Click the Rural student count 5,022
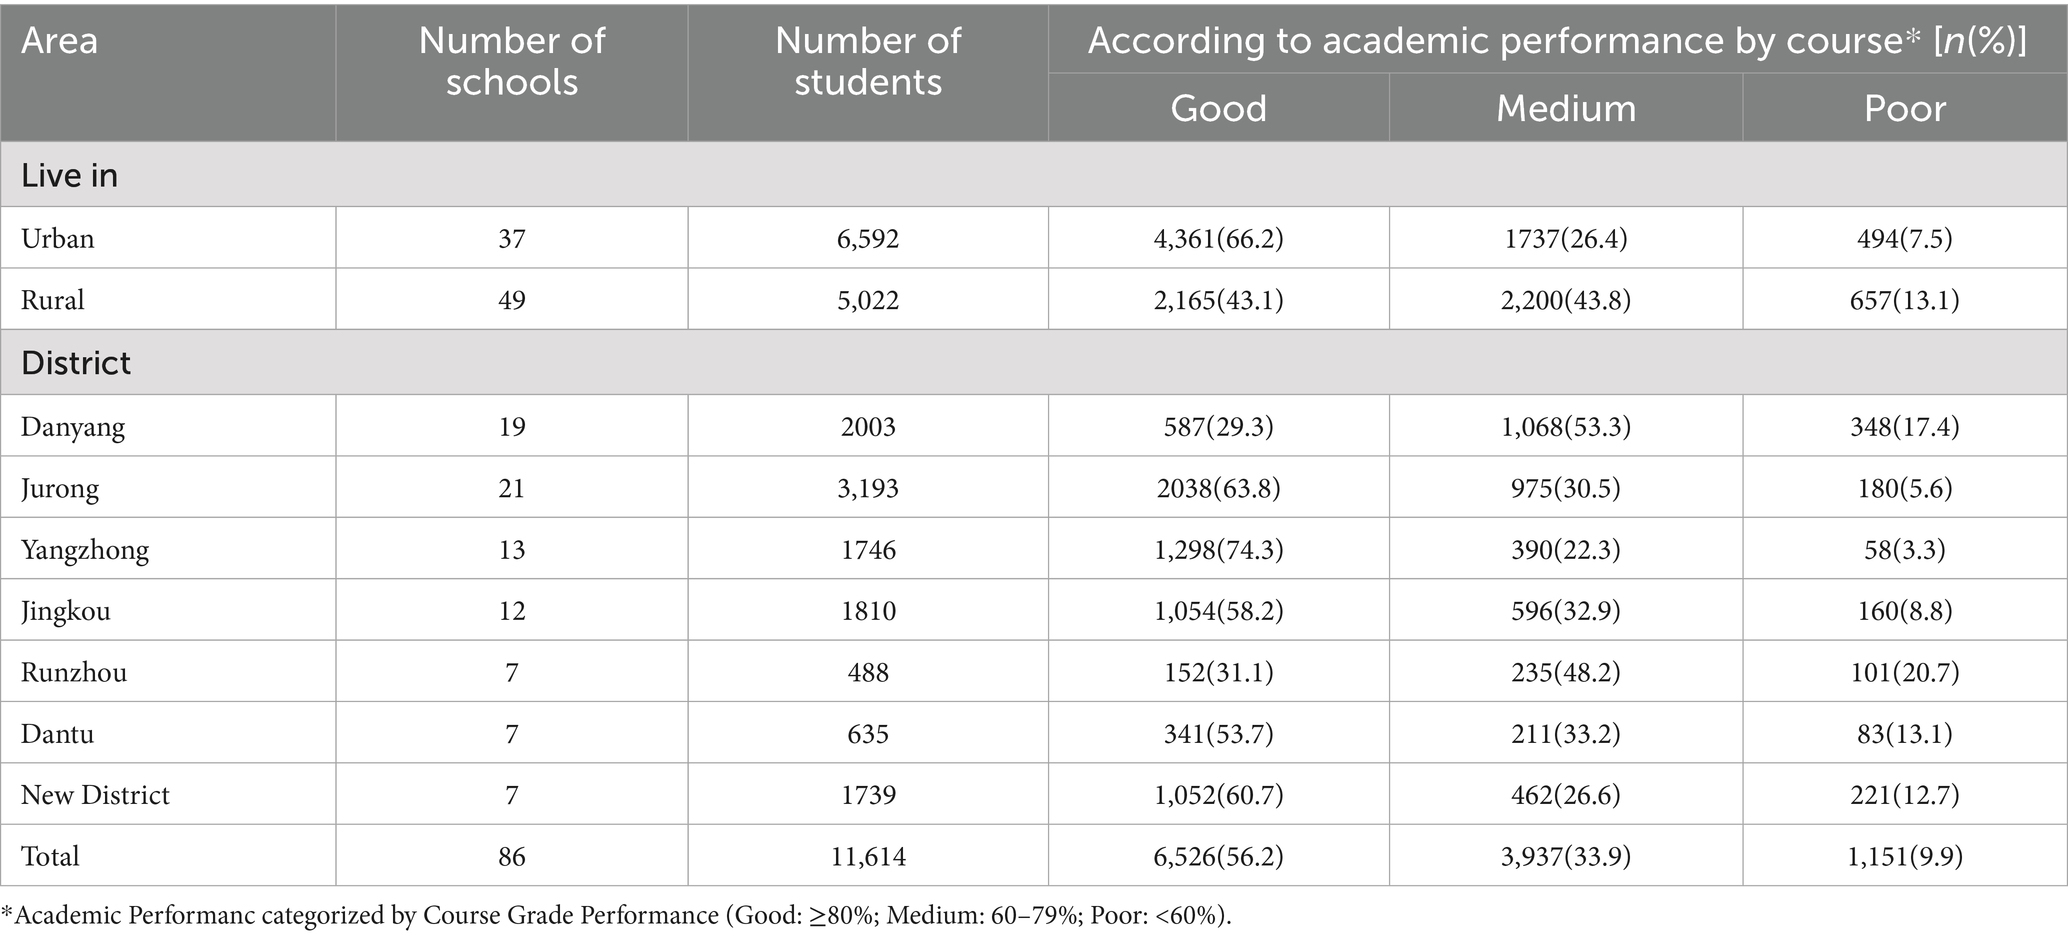2068x940 pixels. [x=867, y=300]
